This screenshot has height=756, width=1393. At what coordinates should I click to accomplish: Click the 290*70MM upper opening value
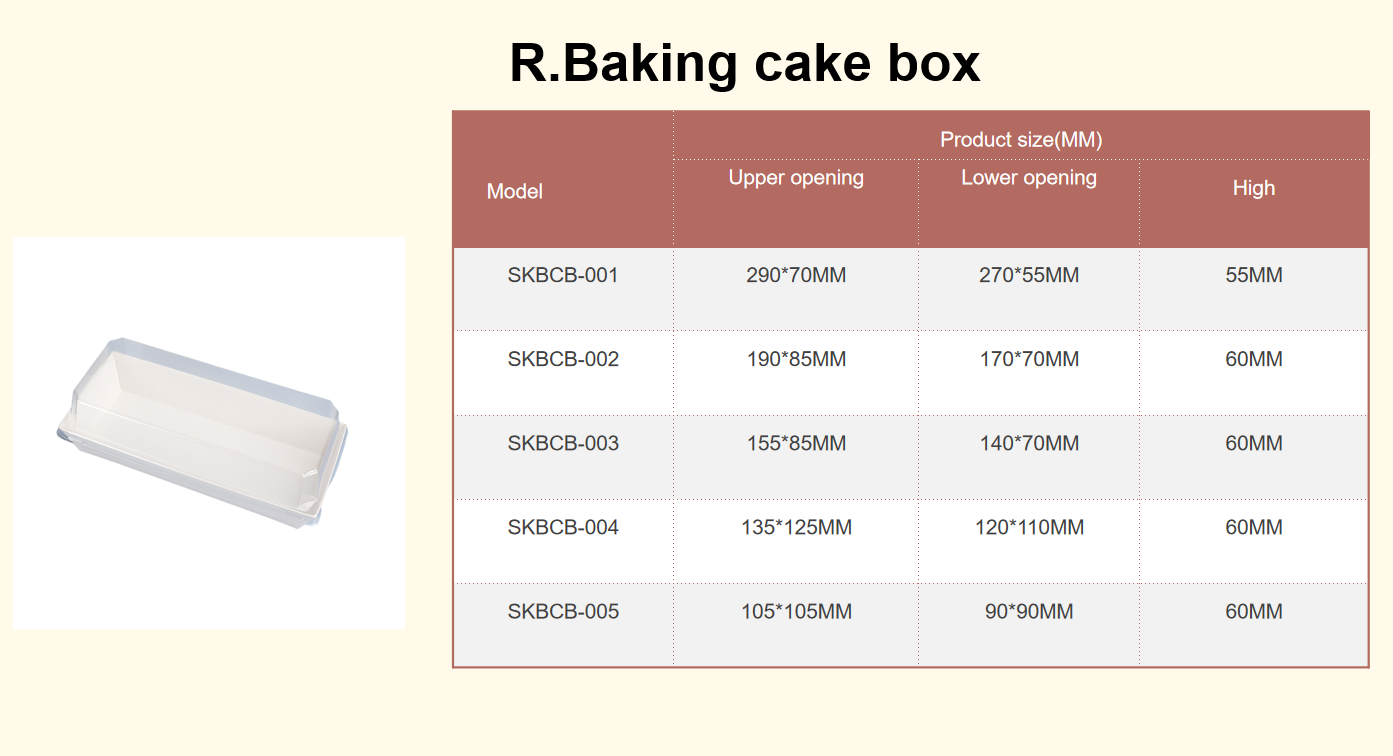click(796, 275)
